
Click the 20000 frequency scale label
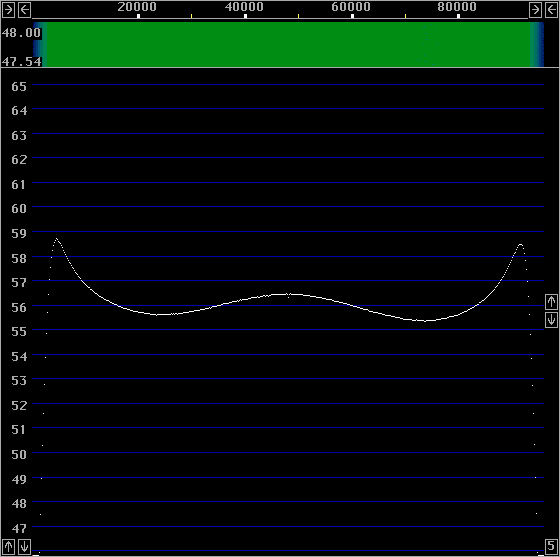137,7
